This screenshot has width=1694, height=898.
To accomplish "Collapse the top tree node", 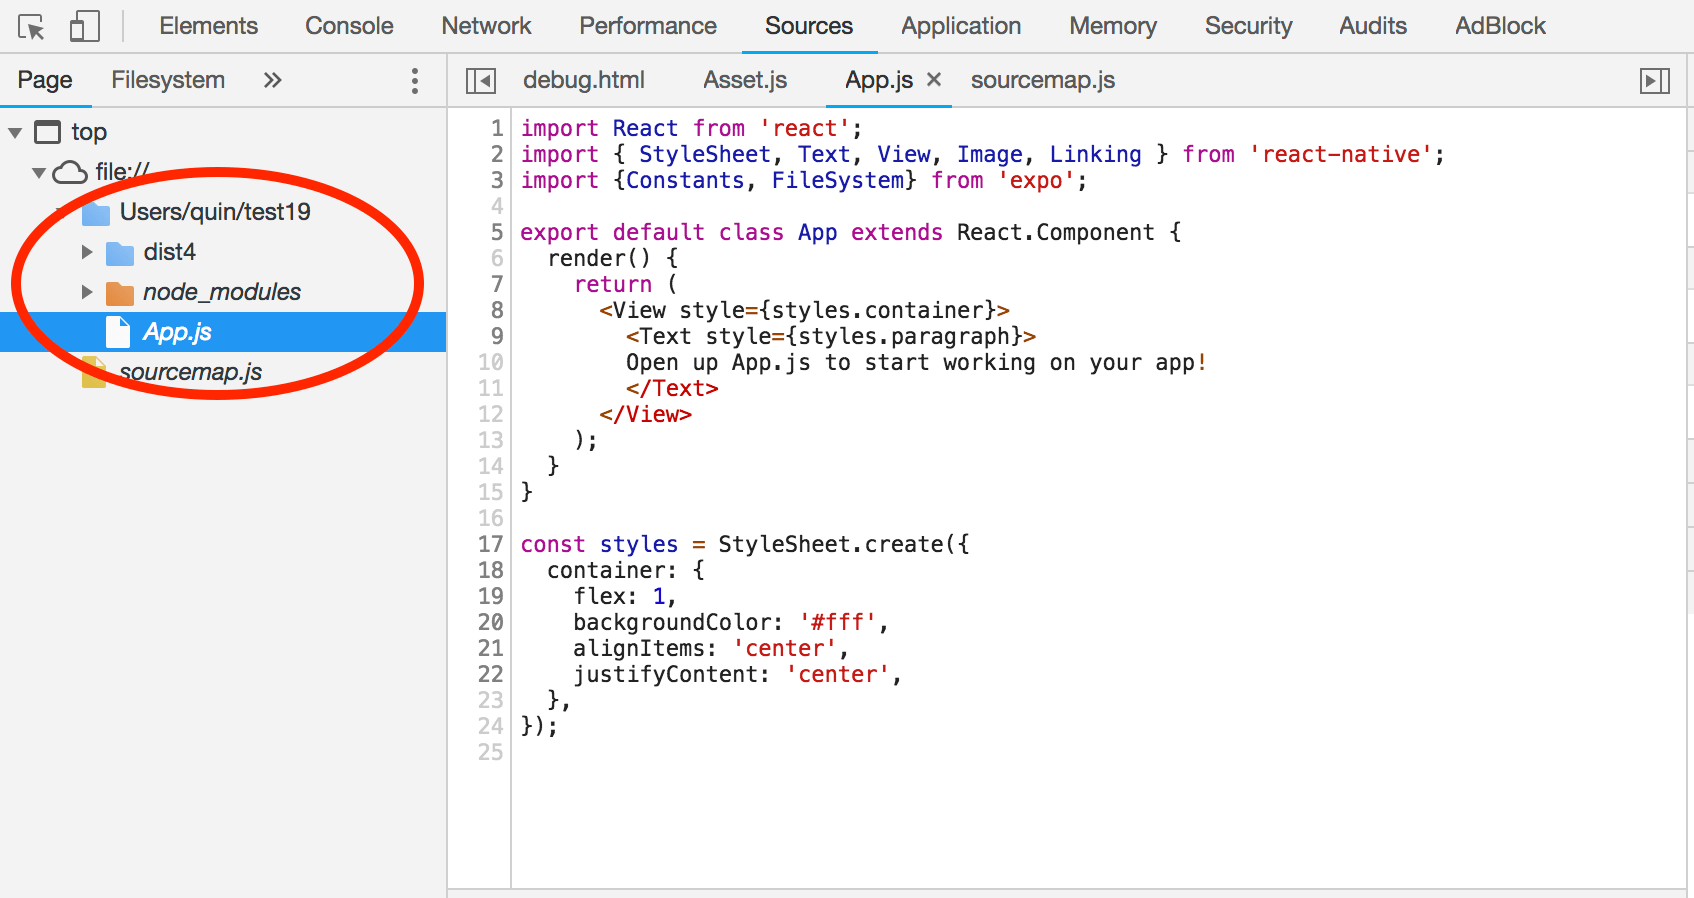I will pyautogui.click(x=15, y=132).
